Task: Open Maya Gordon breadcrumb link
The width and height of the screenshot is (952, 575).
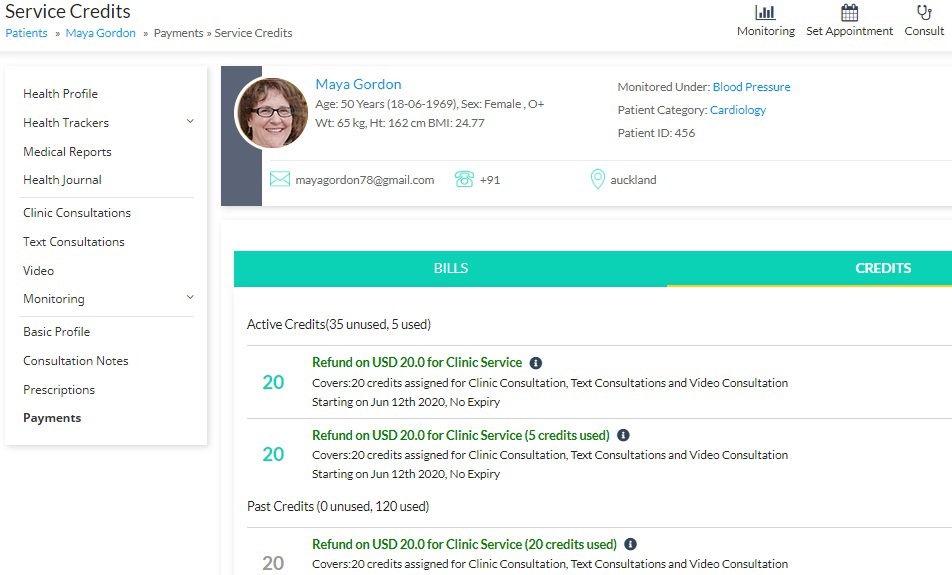Action: pos(100,33)
